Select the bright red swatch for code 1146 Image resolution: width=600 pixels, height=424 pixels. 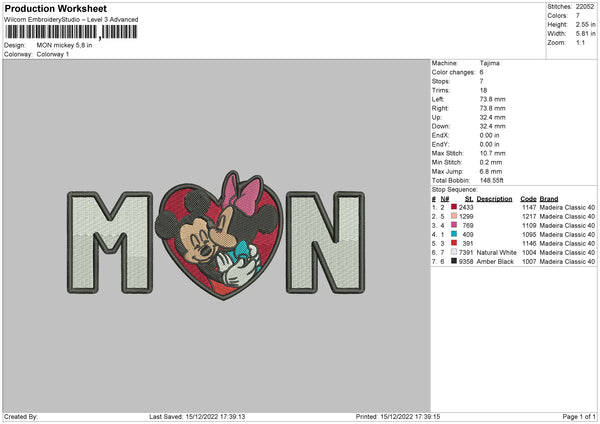pos(454,243)
